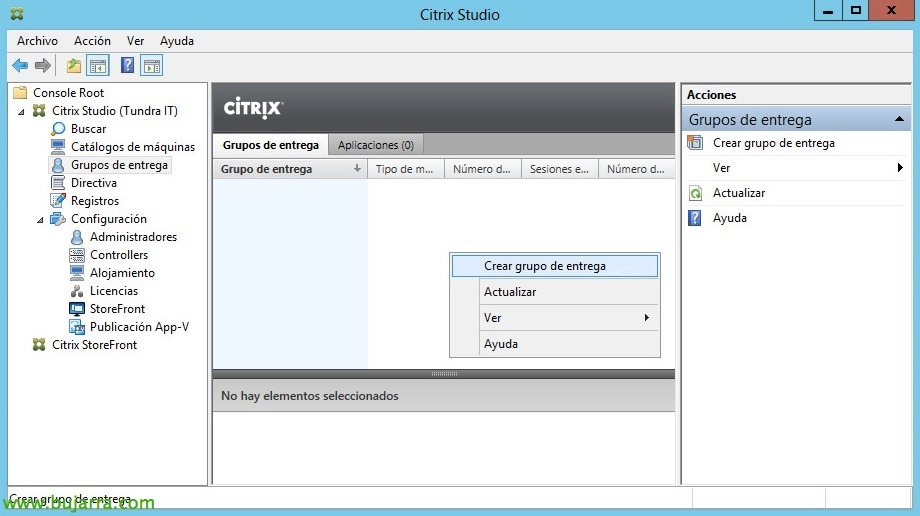This screenshot has width=920, height=516.
Task: Select Licencias label in the tree
Action: [x=114, y=291]
